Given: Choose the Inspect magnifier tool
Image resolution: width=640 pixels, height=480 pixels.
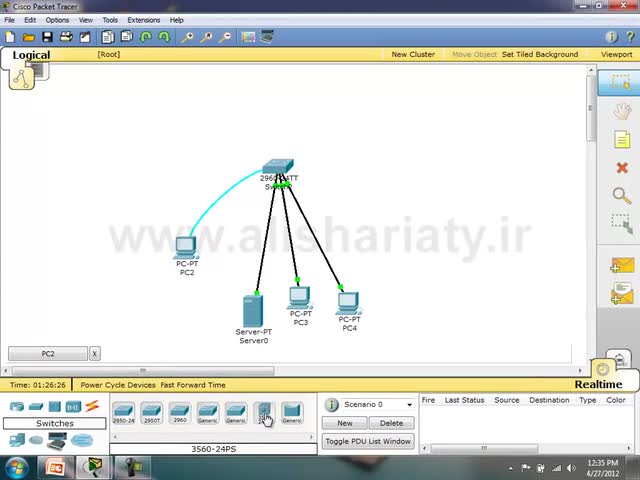Looking at the screenshot, I should click(622, 196).
